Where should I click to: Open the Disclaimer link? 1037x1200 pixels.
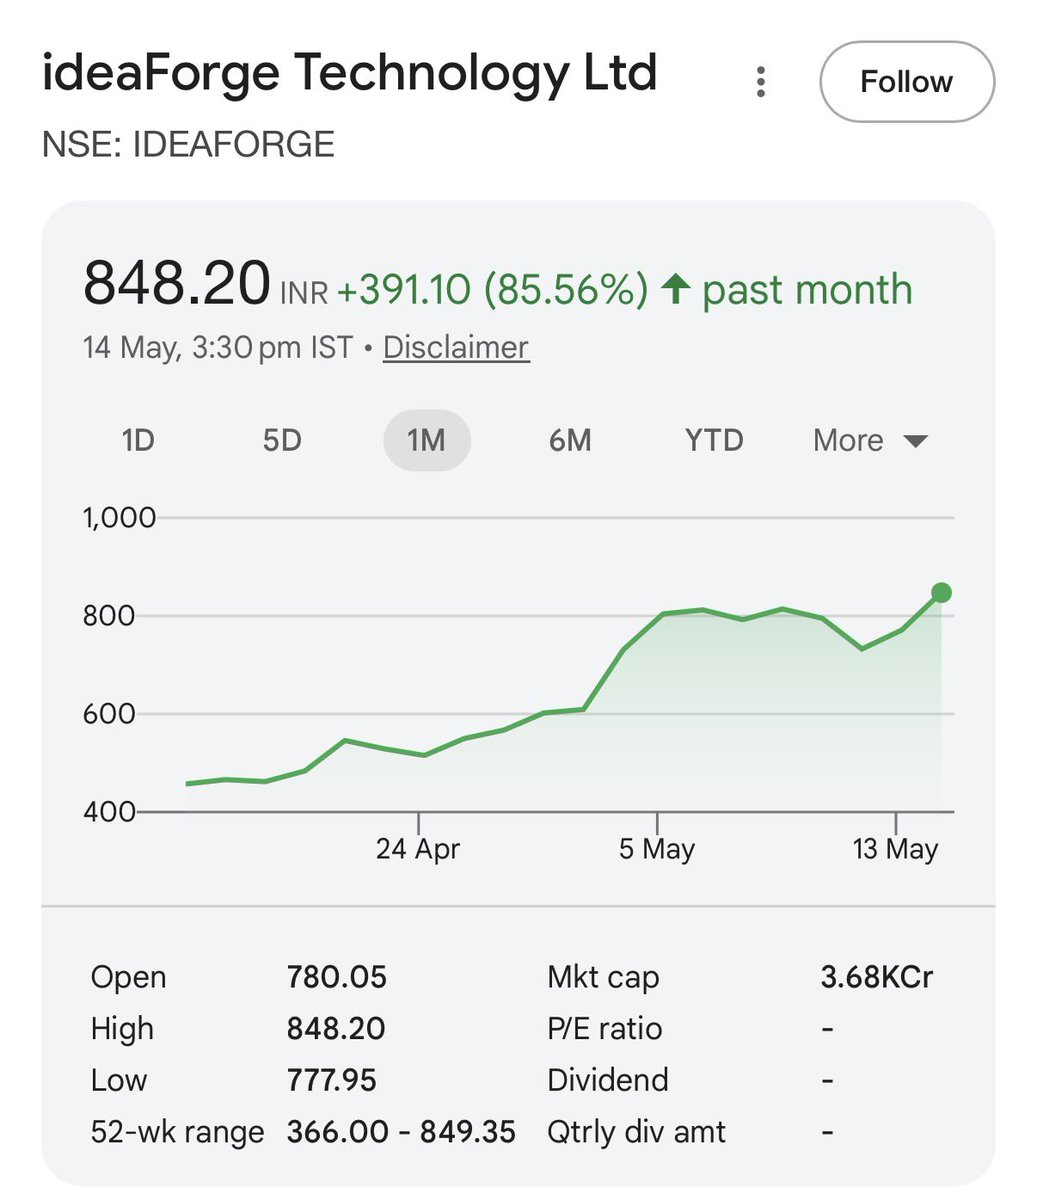click(456, 347)
